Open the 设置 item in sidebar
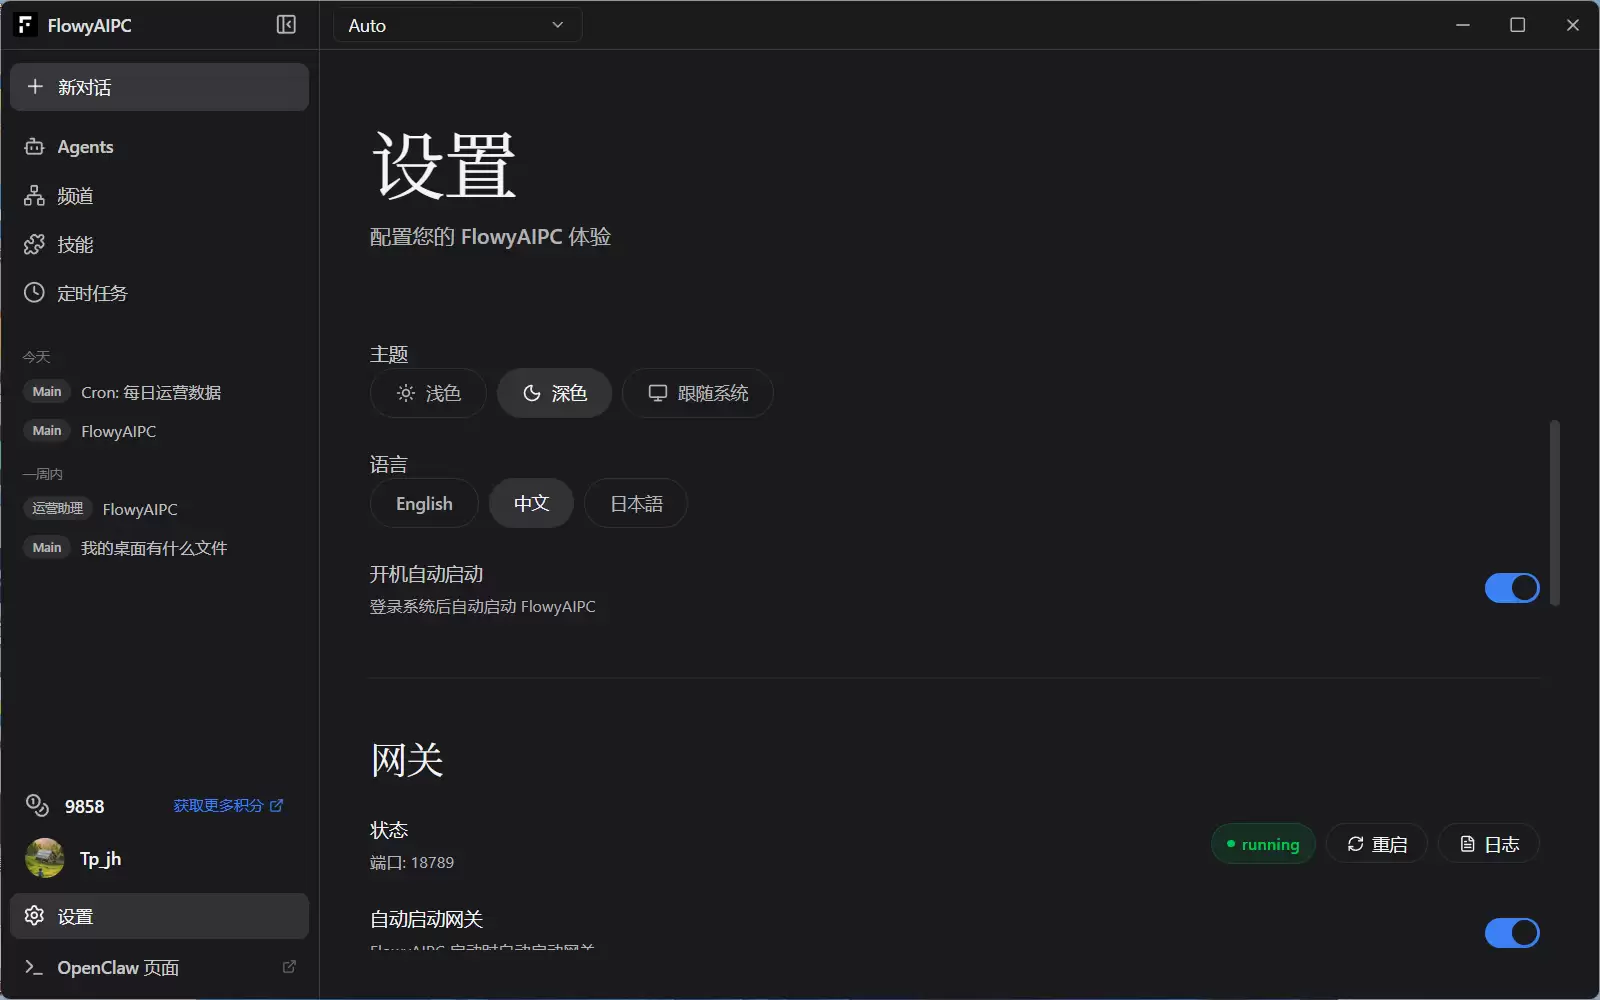 click(x=159, y=916)
